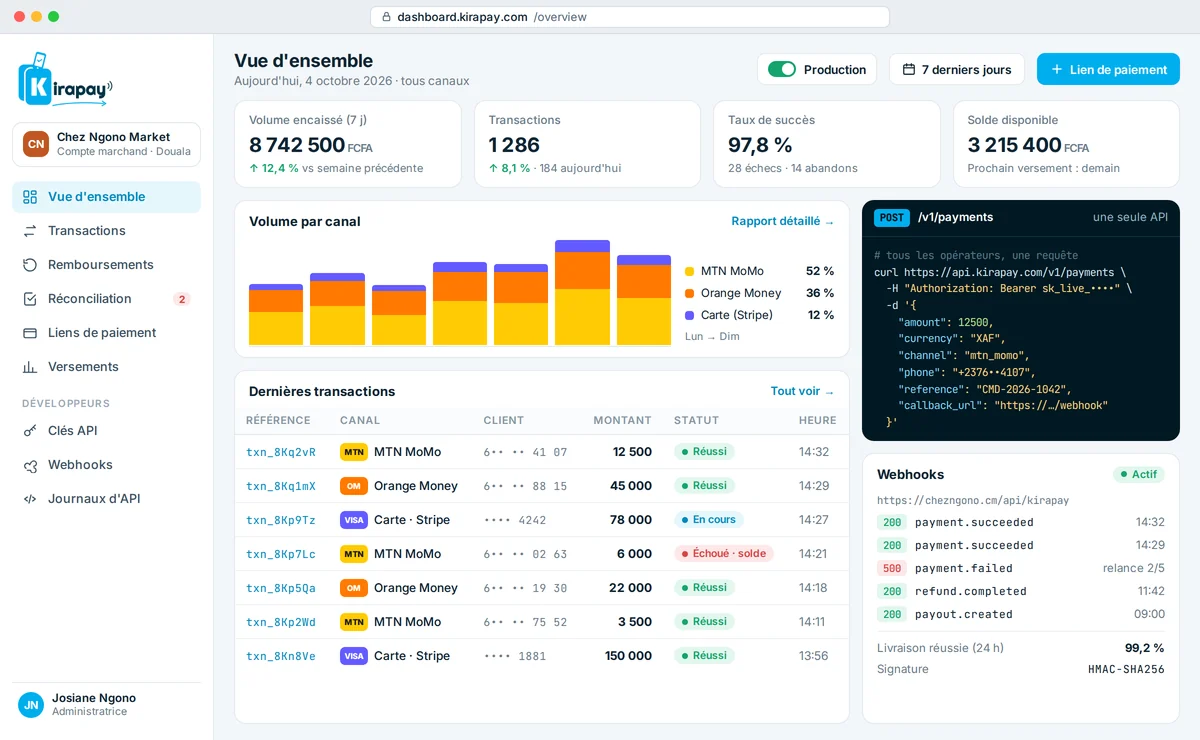Image resolution: width=1200 pixels, height=740 pixels.
Task: Select Versements in the sidebar
Action: pos(106,367)
